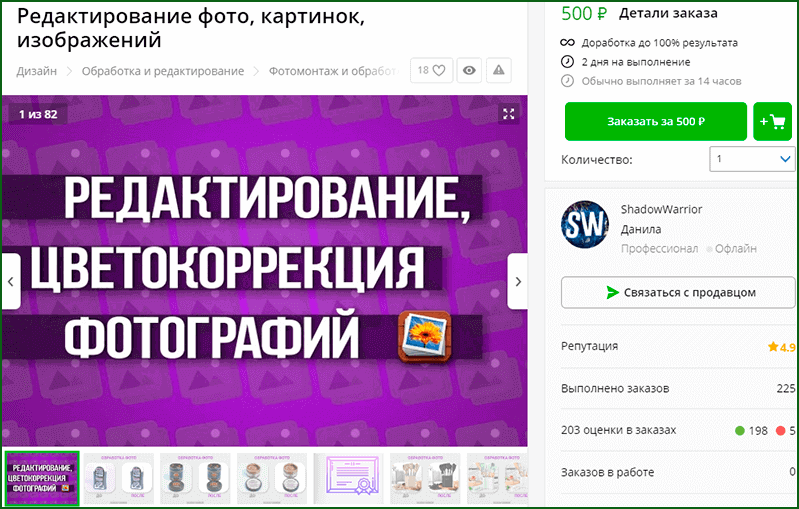The width and height of the screenshot is (799, 509).
Task: Click the star rating 4.9
Action: [x=782, y=347]
